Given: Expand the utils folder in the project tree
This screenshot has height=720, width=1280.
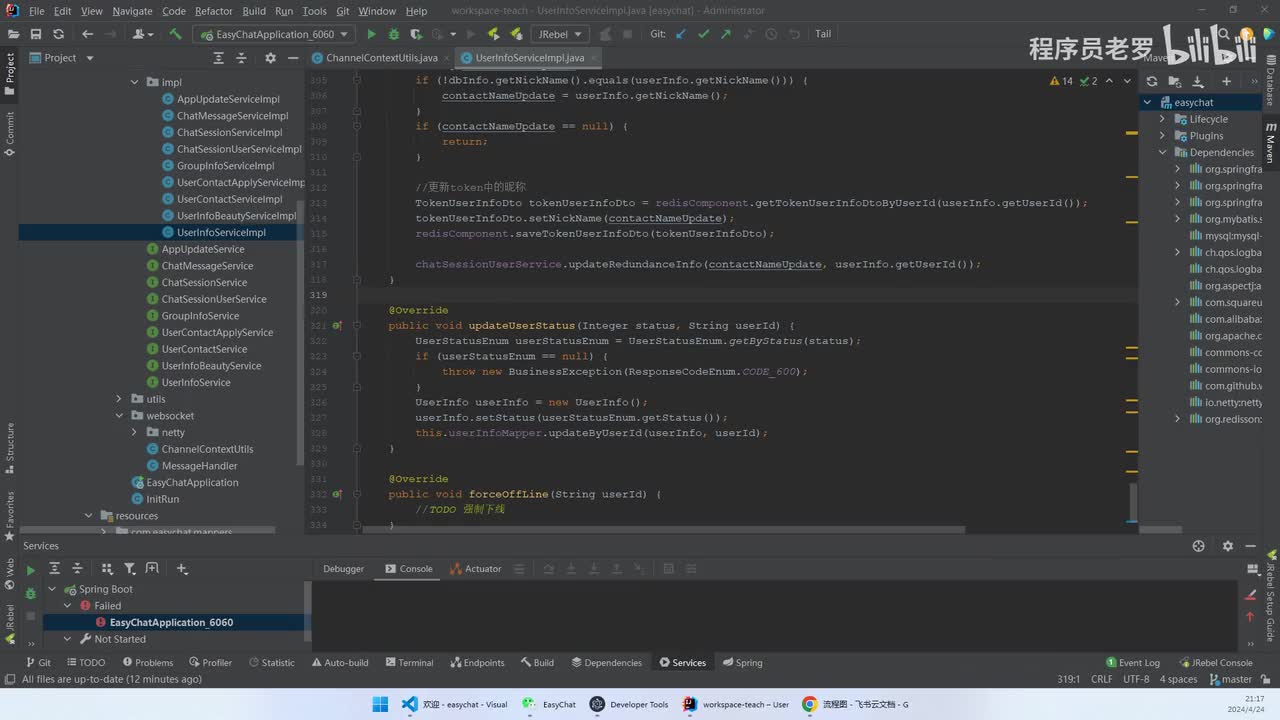Looking at the screenshot, I should 119,399.
